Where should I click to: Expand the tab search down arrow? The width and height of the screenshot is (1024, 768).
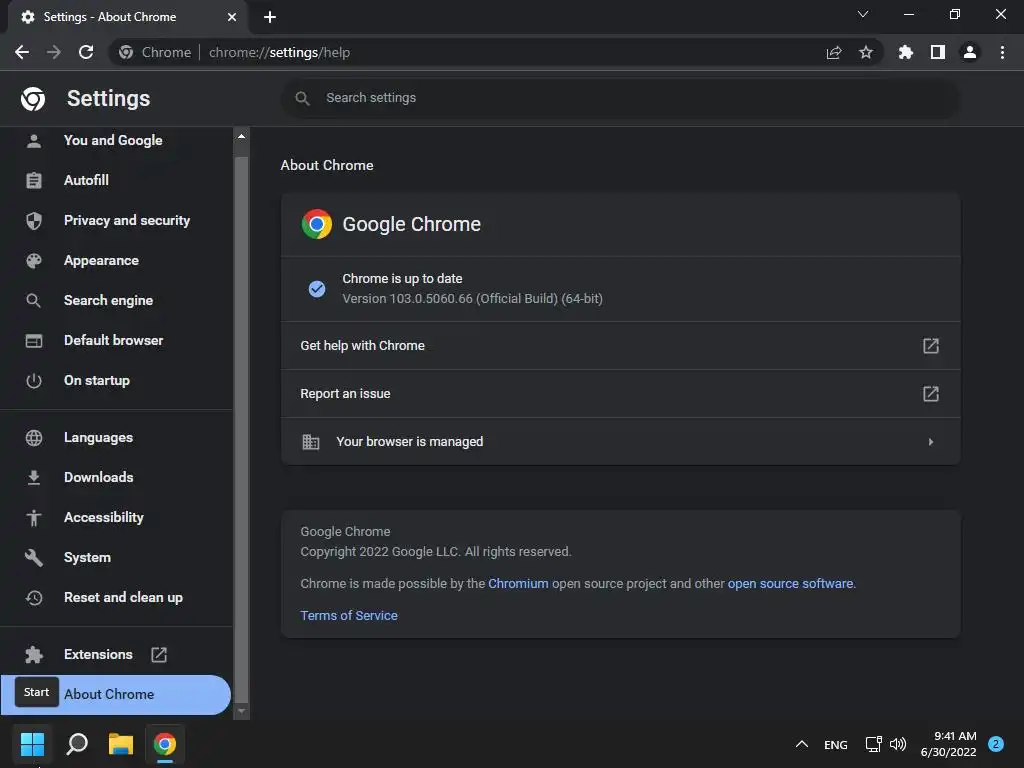point(863,14)
